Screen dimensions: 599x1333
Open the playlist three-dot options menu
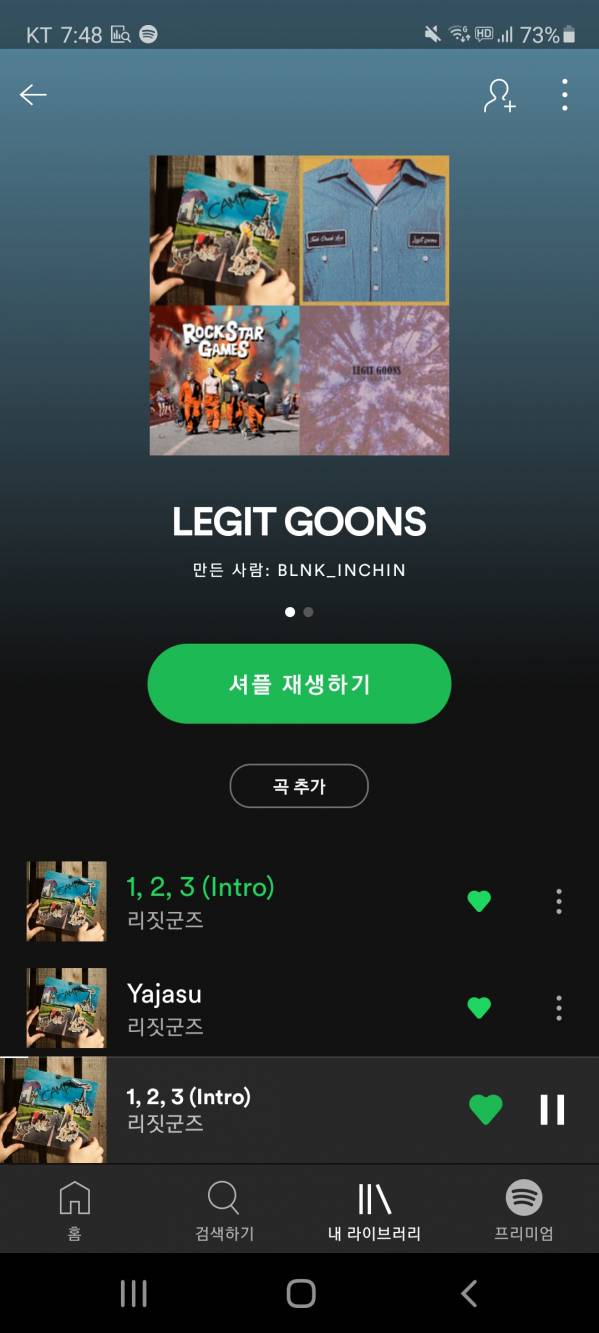565,95
